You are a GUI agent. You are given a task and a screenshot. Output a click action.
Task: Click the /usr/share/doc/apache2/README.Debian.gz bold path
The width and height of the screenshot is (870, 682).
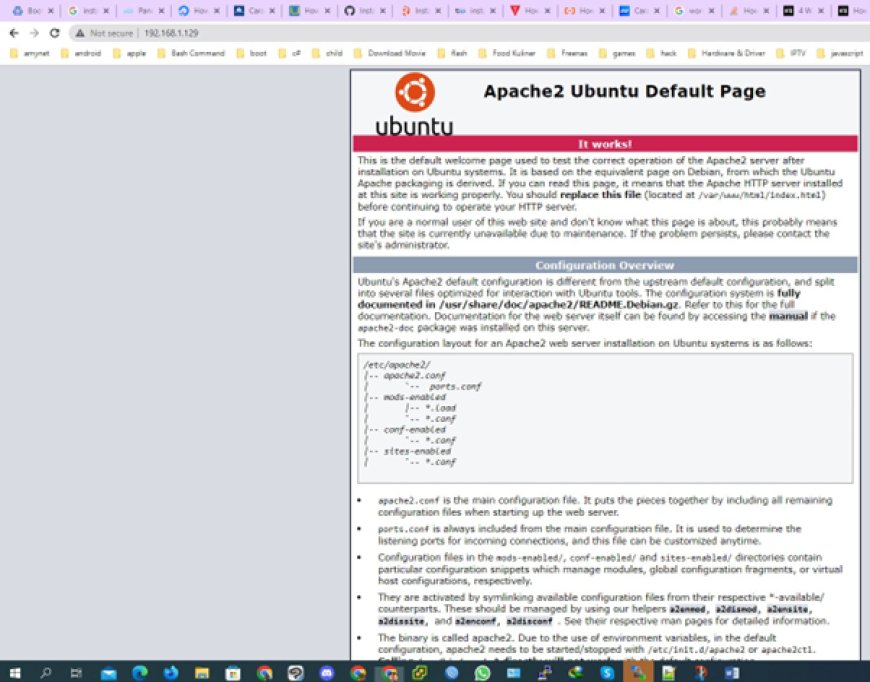pos(558,305)
